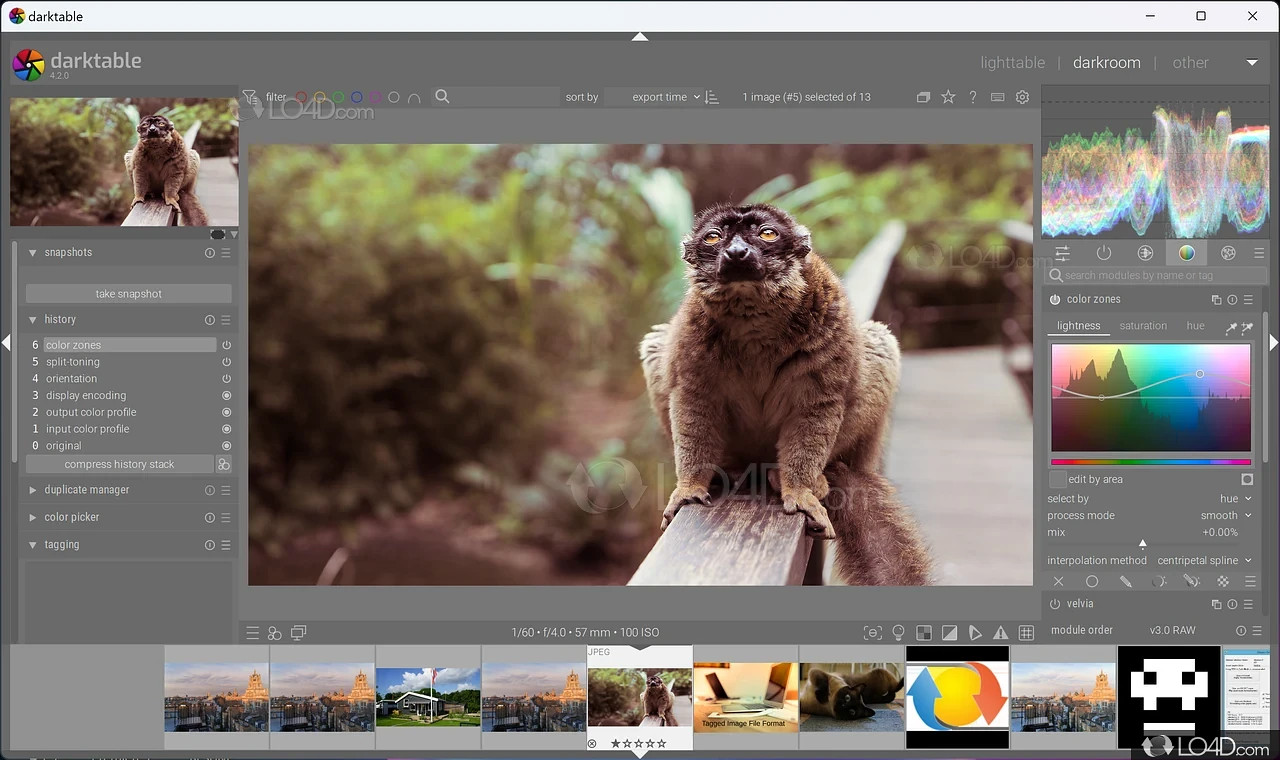Open the other views menu
The height and width of the screenshot is (760, 1280).
point(1190,62)
